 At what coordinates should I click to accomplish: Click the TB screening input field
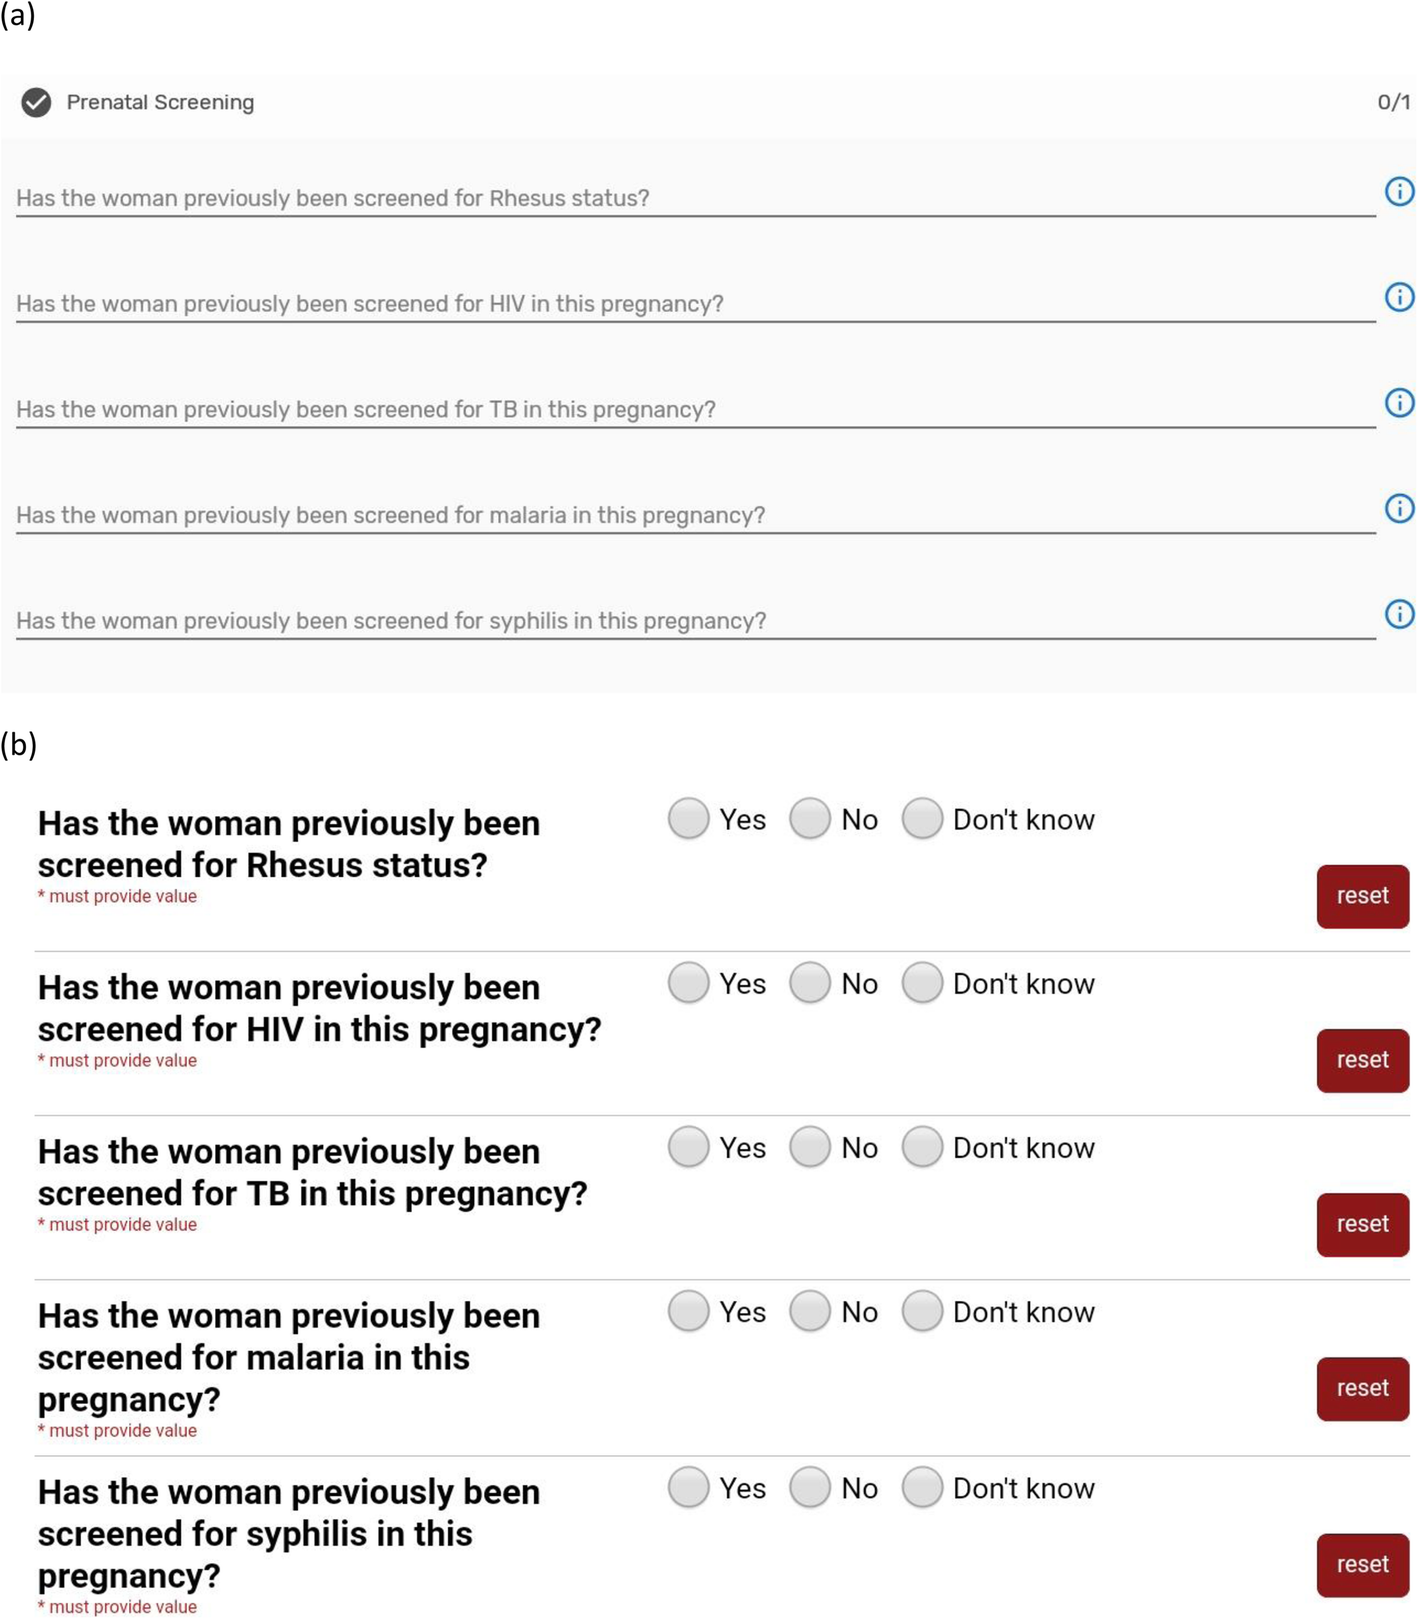coord(694,410)
